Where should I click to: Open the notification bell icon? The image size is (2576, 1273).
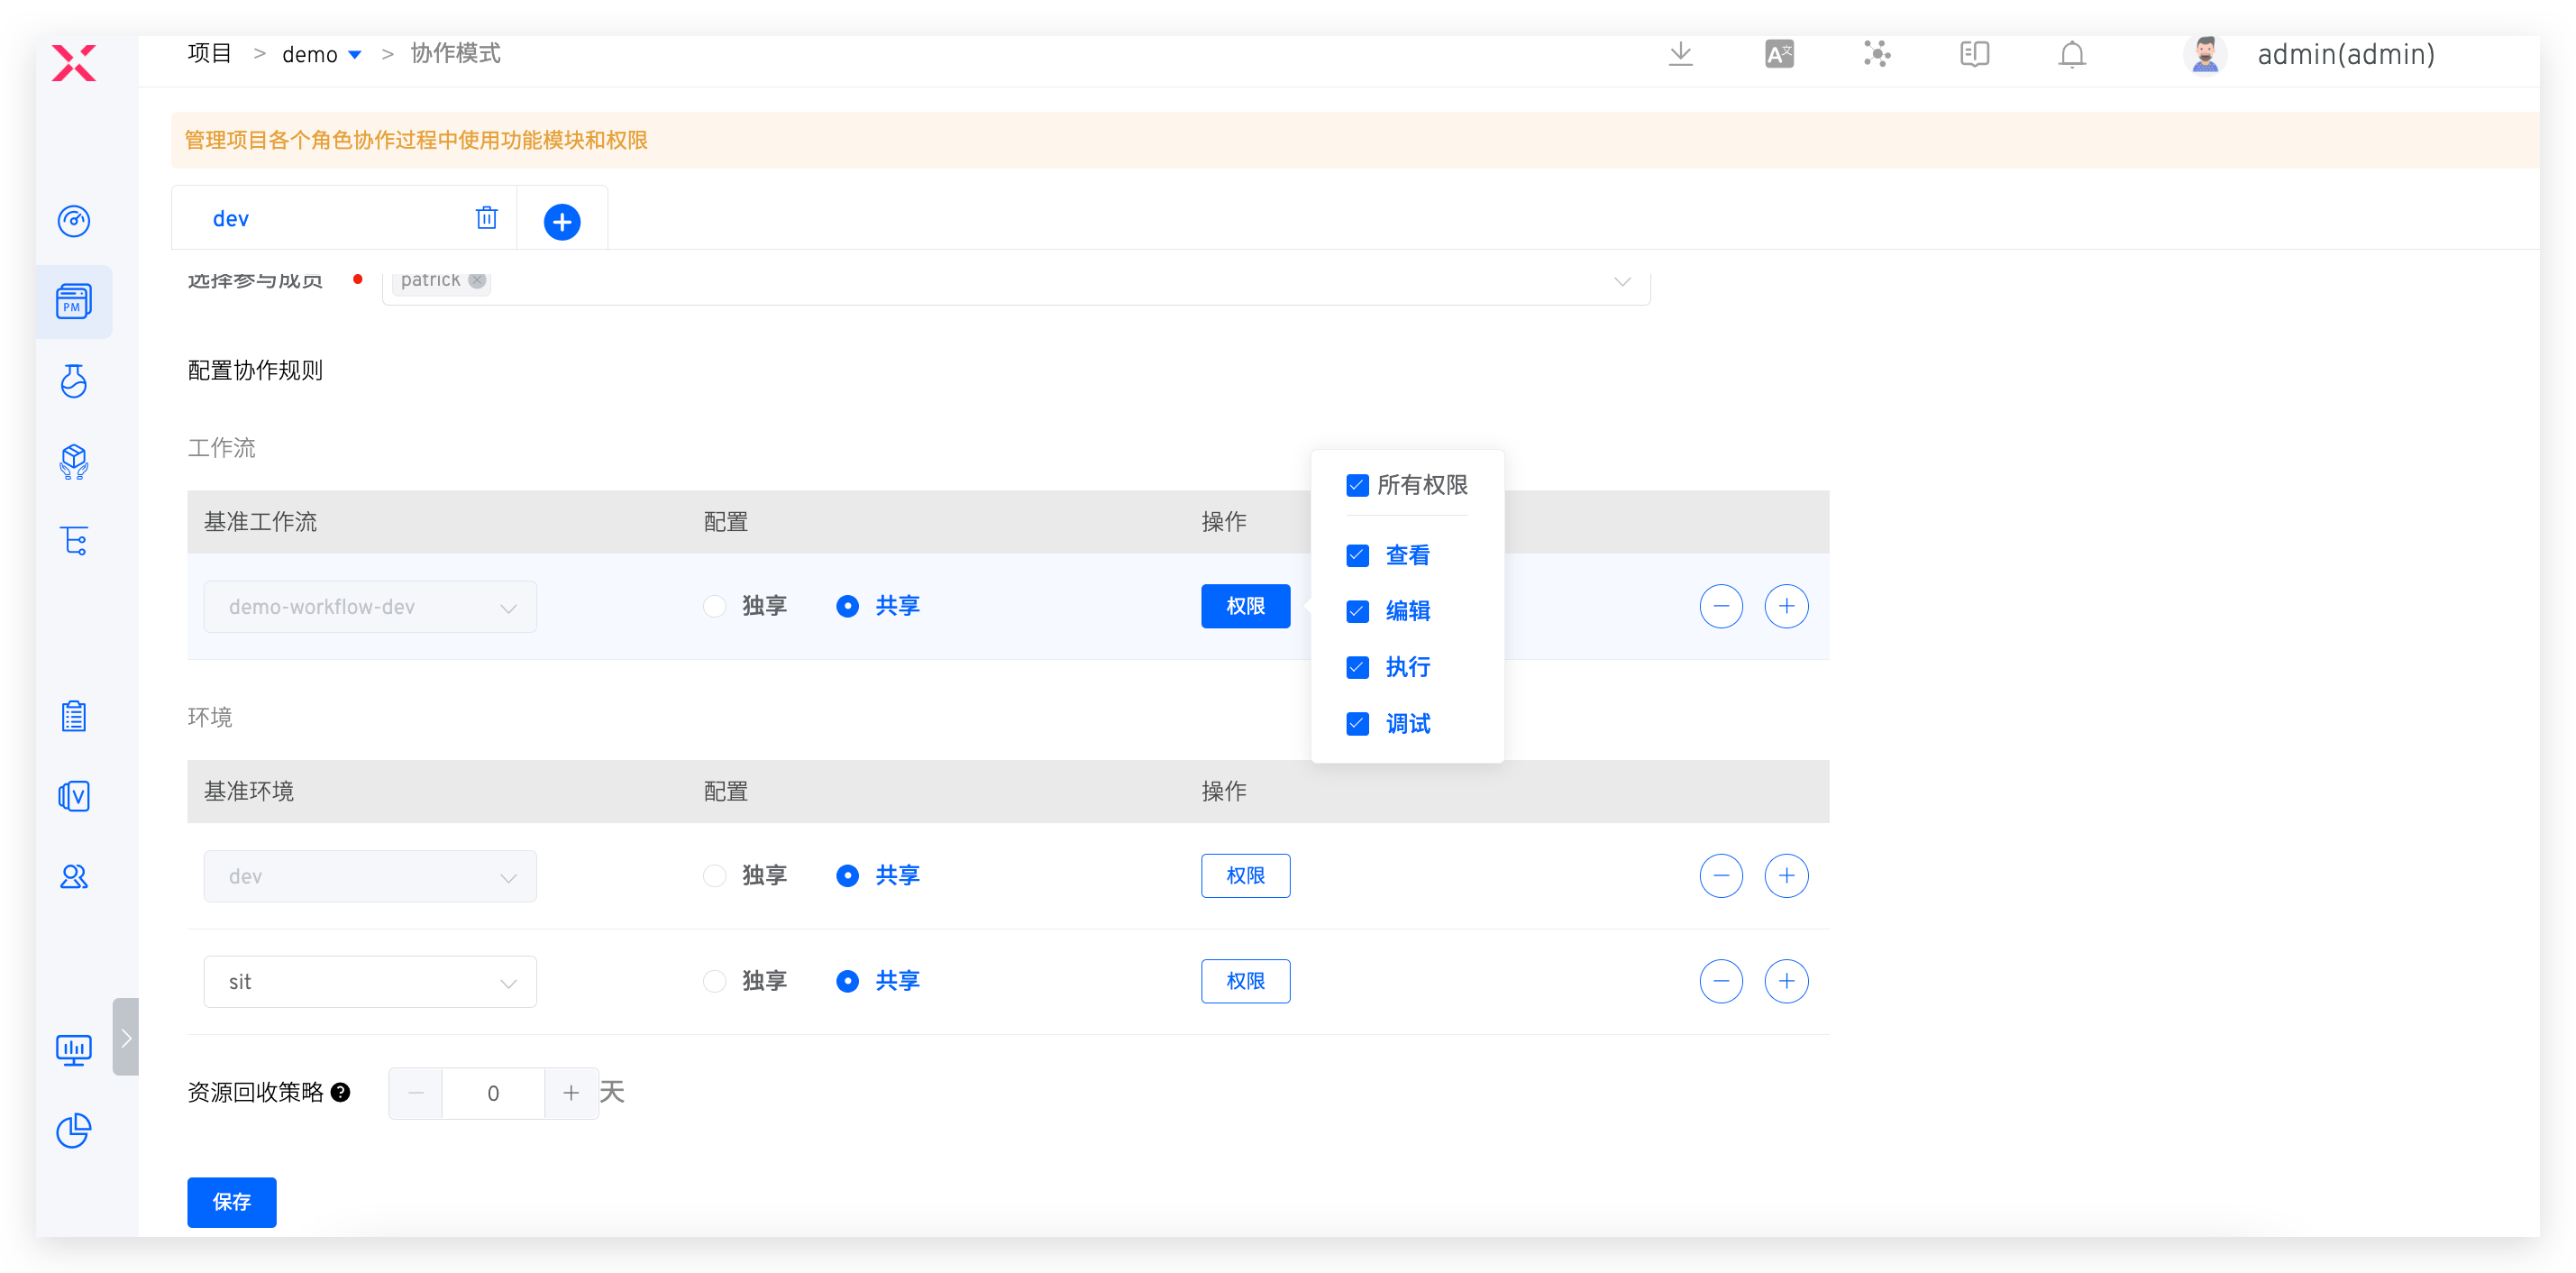(x=2072, y=54)
